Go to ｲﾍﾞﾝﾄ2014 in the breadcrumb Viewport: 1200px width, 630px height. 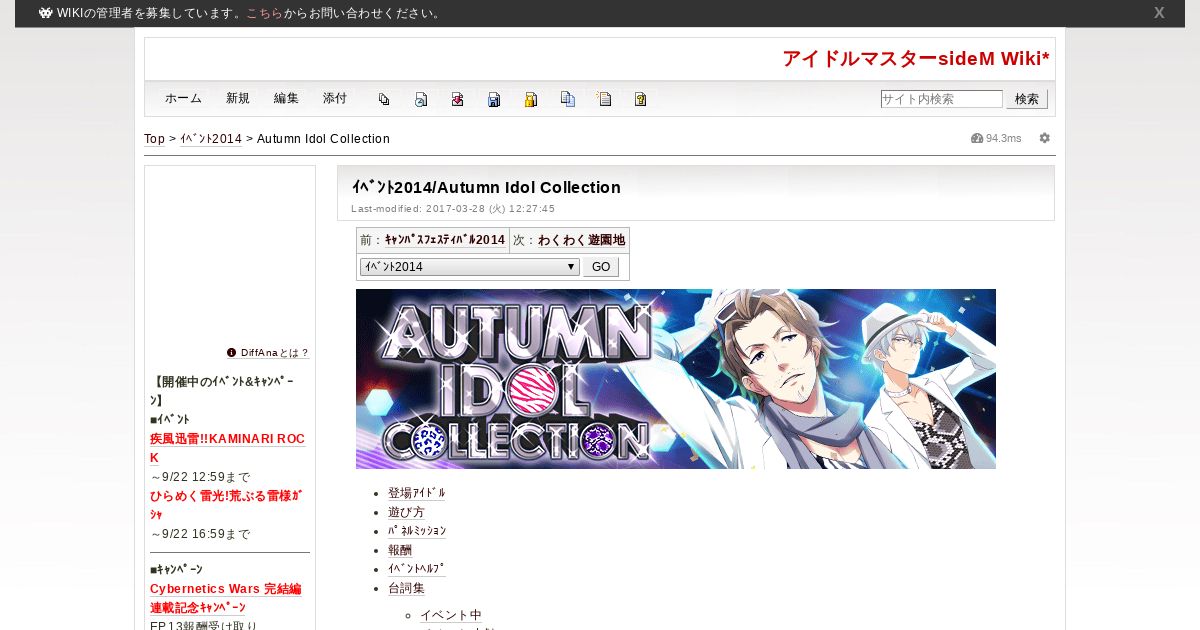pyautogui.click(x=211, y=139)
